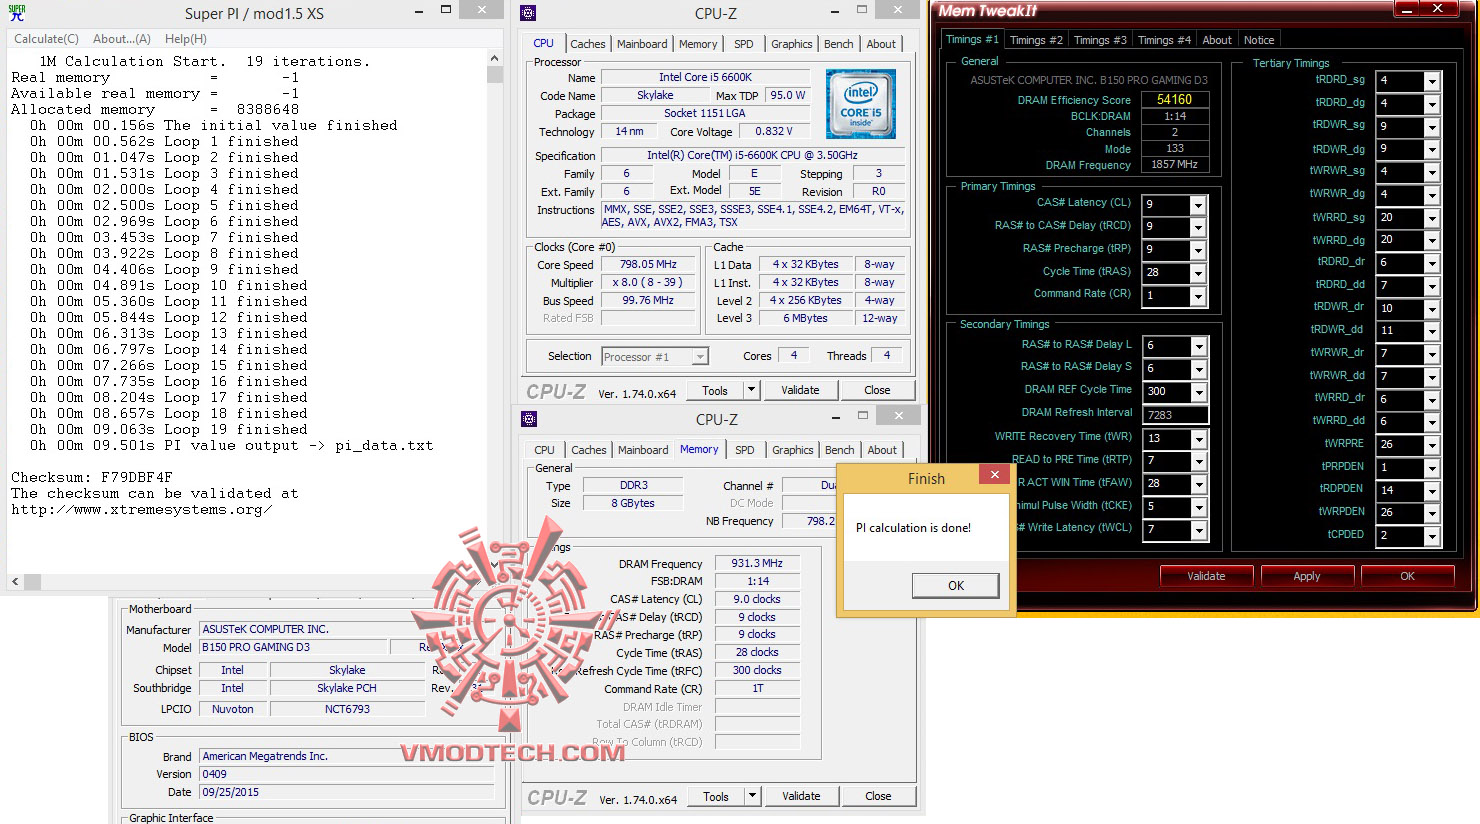Open the DRAM REF Cycle Time dropdown

click(1198, 393)
